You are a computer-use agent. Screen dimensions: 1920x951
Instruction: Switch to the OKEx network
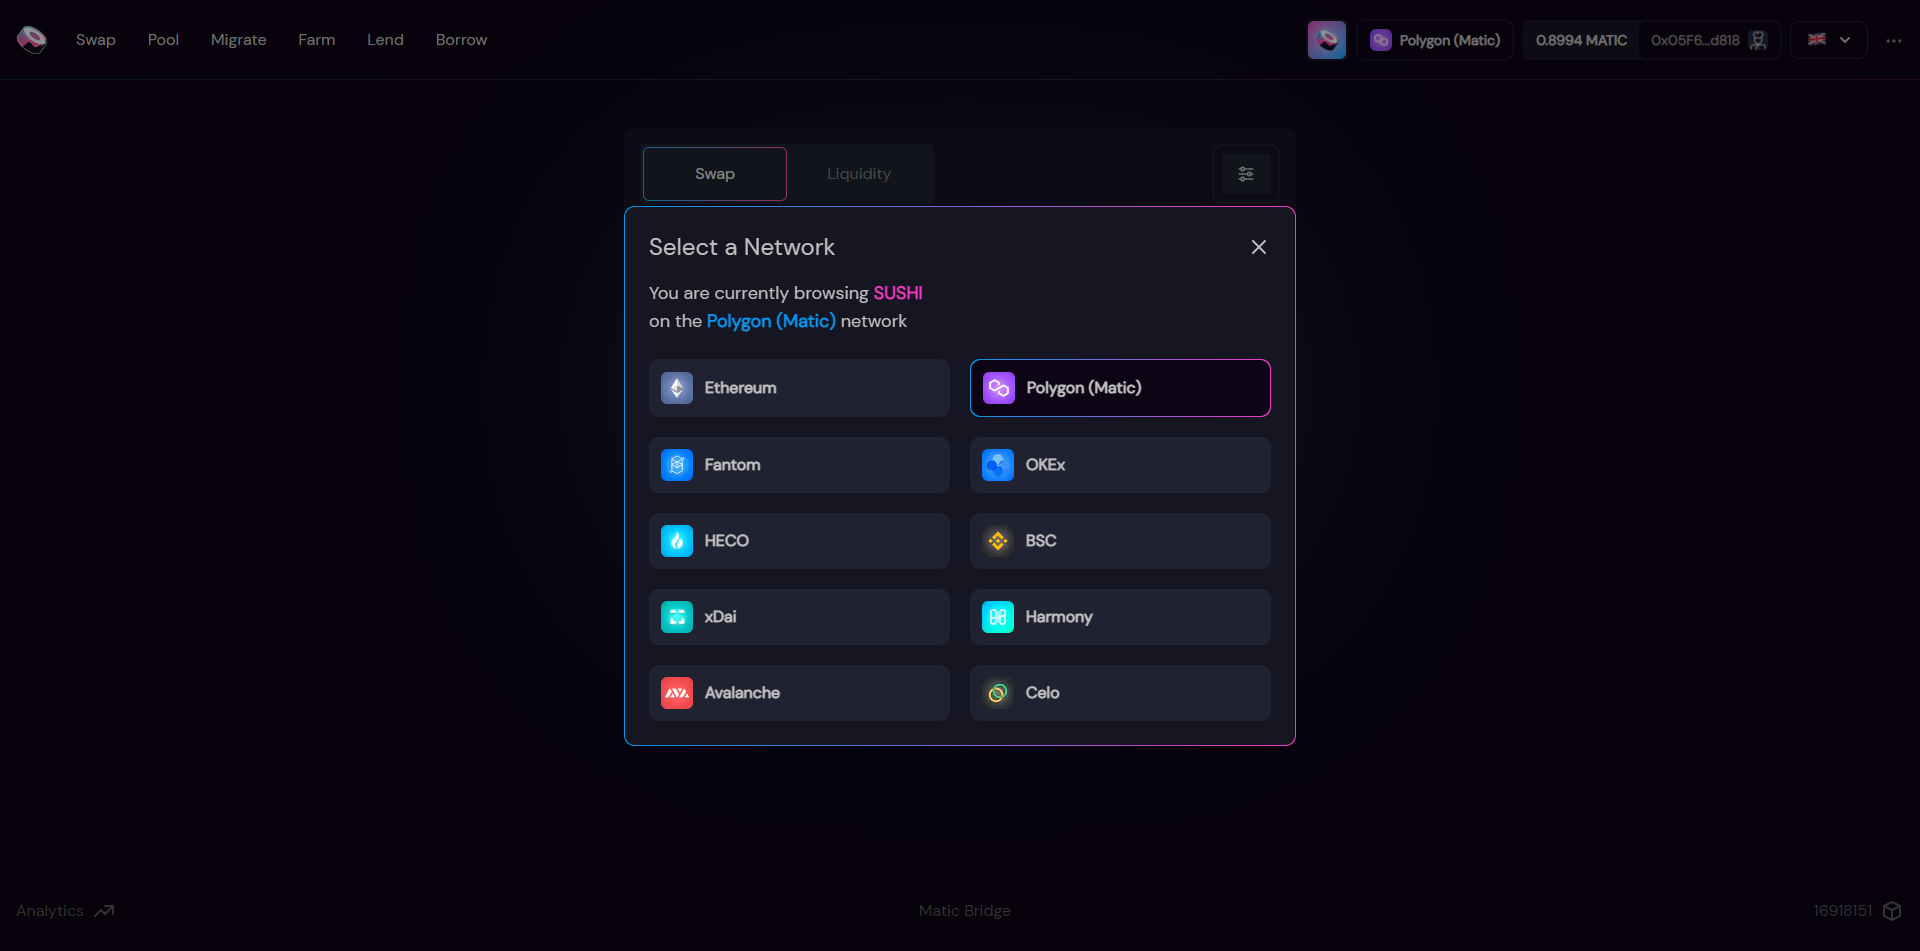pos(1120,465)
